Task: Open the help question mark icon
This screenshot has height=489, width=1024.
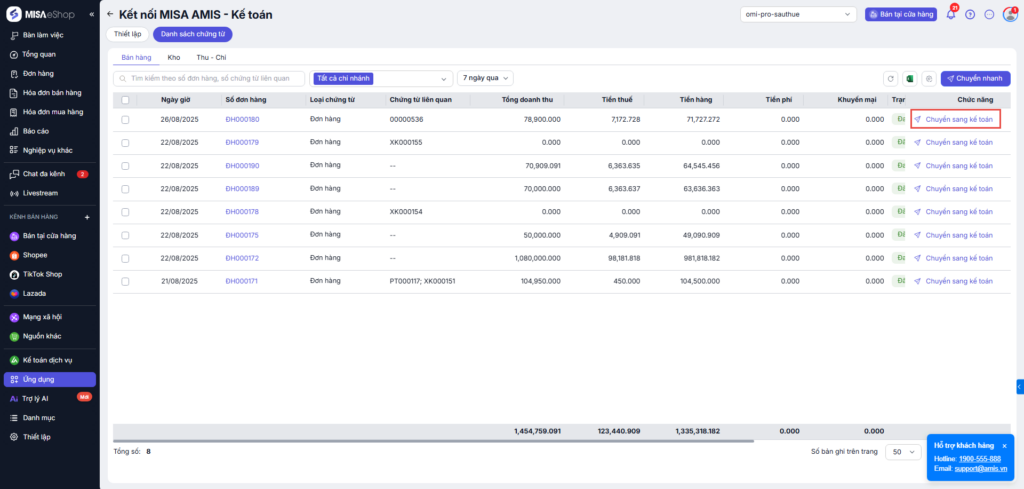Action: pyautogui.click(x=970, y=15)
